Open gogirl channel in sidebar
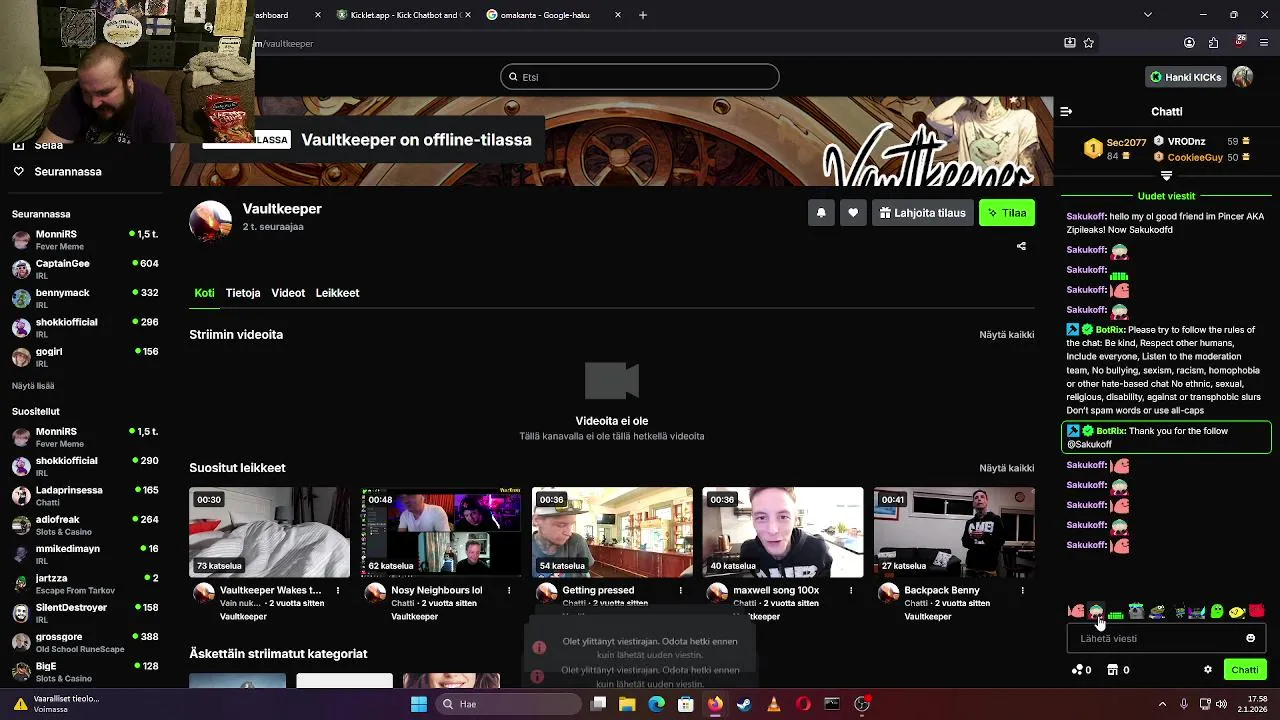Image resolution: width=1280 pixels, height=720 pixels. point(85,357)
